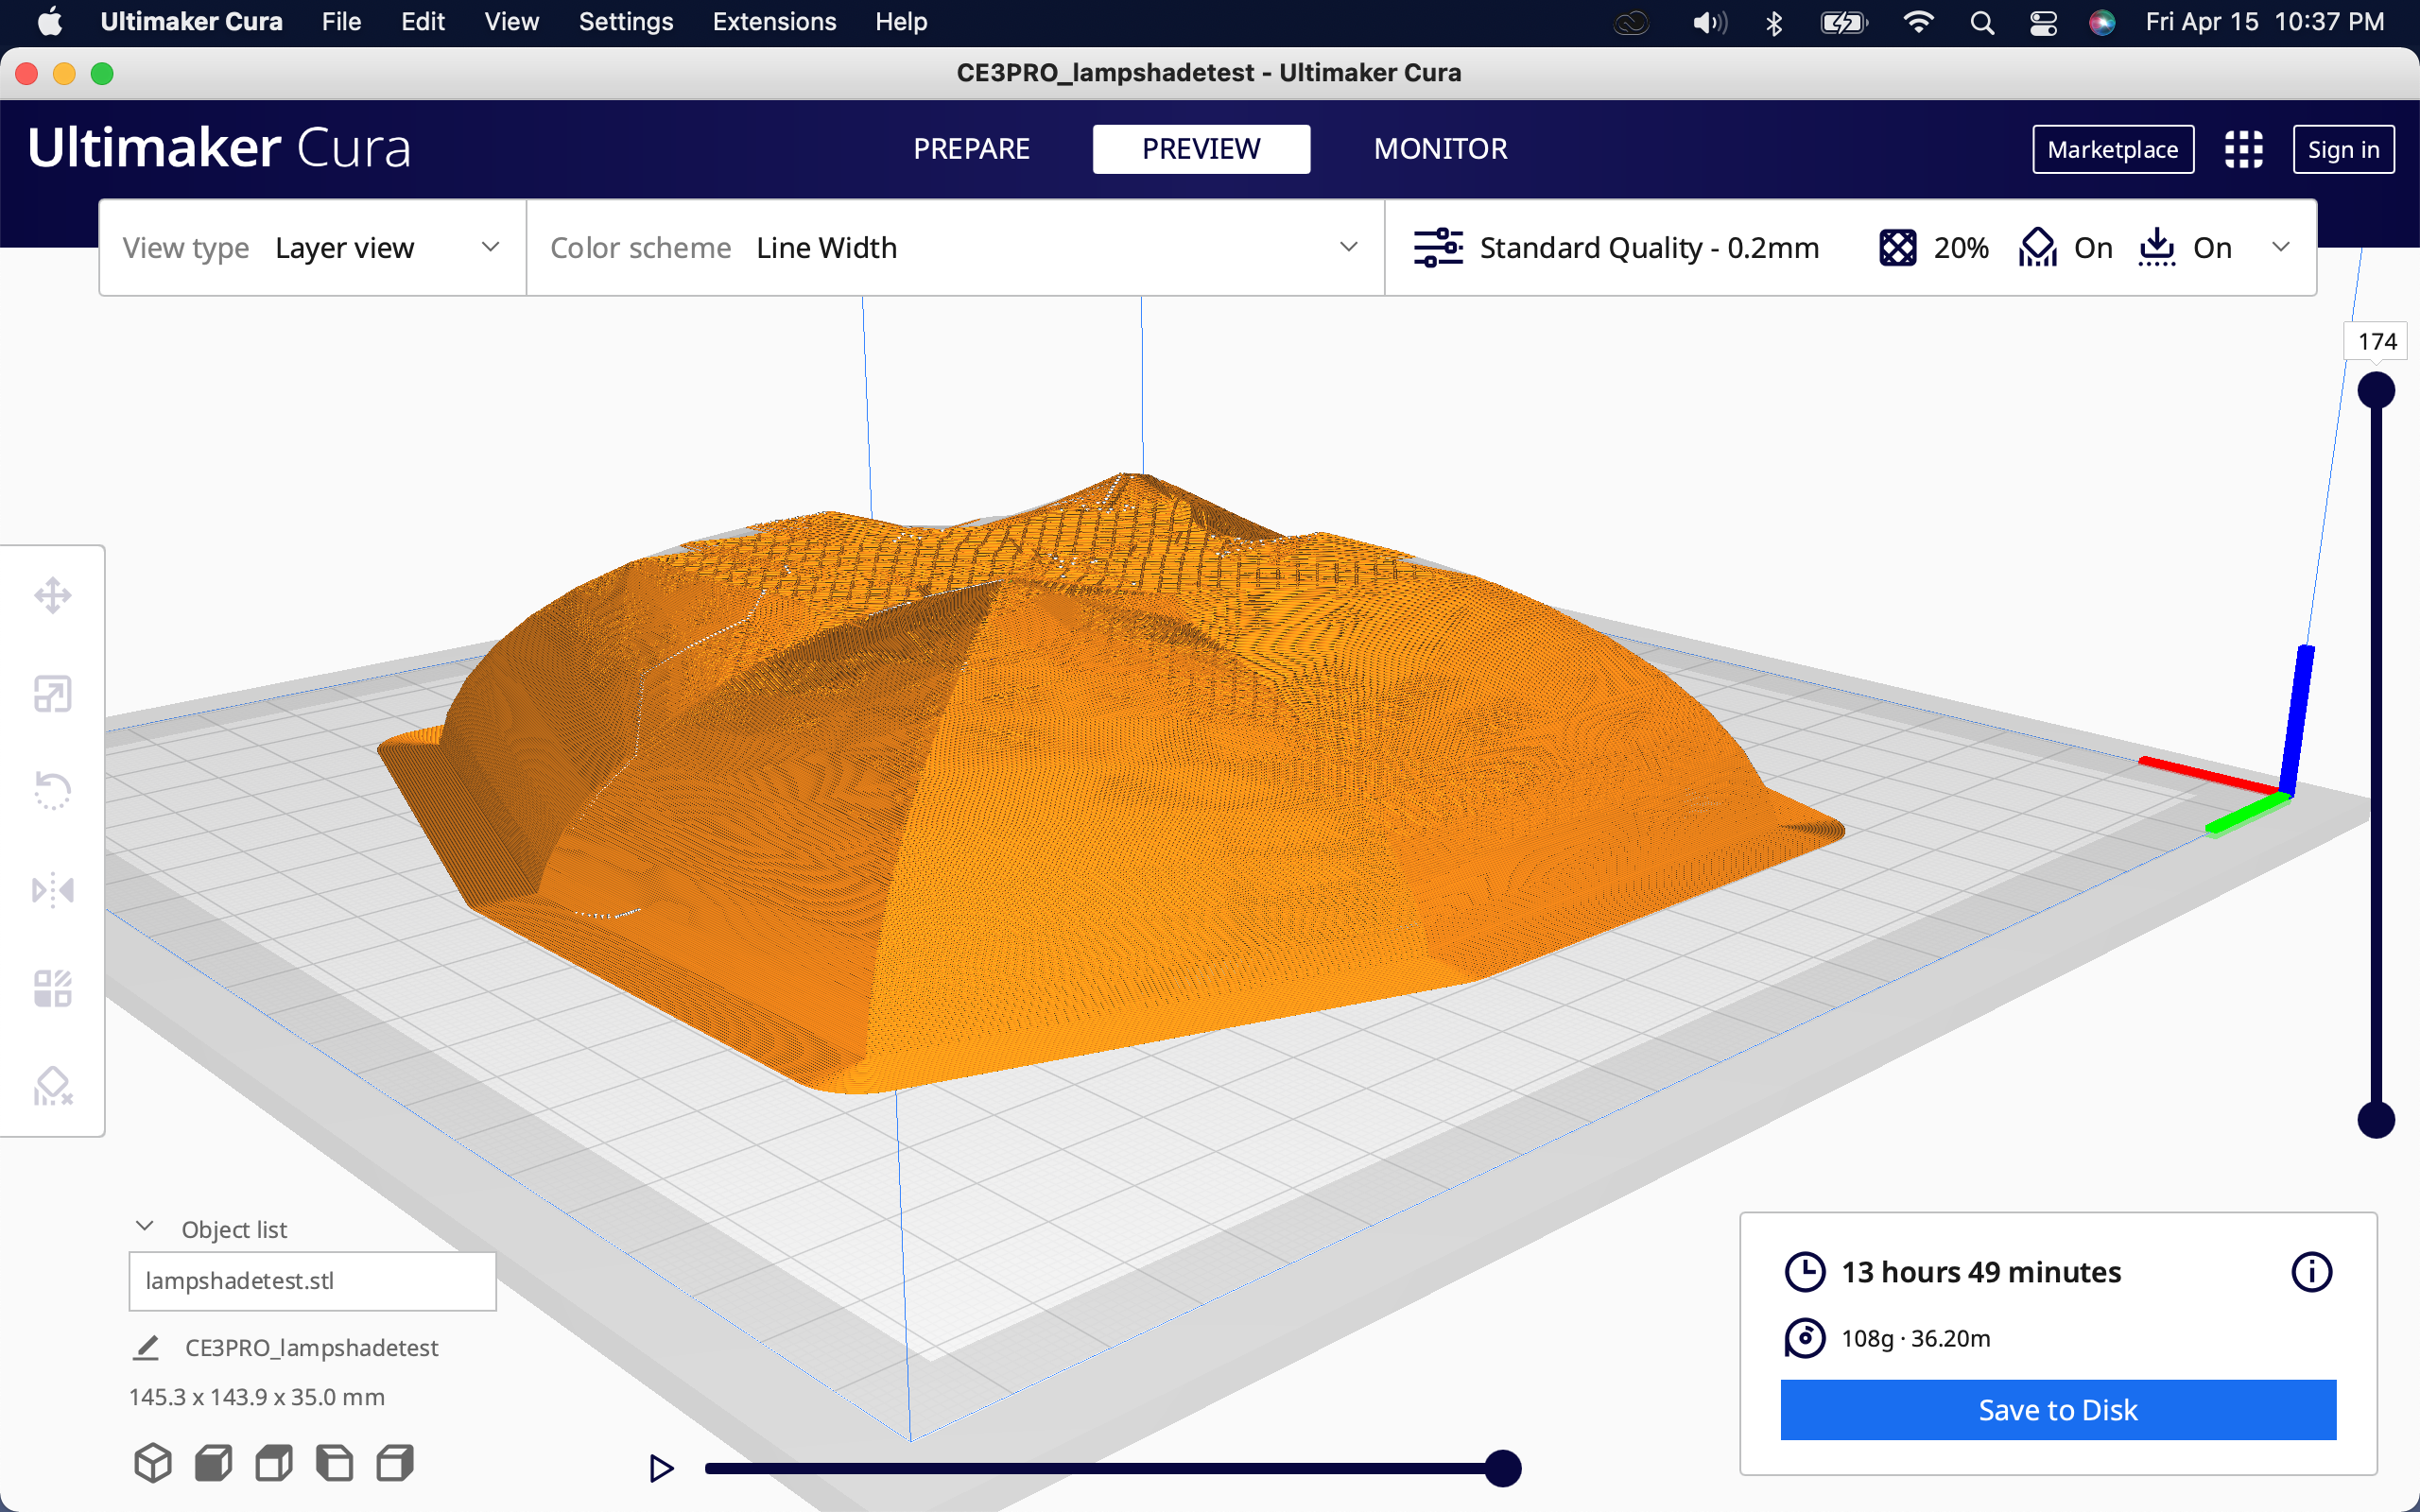Image resolution: width=2420 pixels, height=1512 pixels.
Task: Click the Scale/Resize tool icon
Action: [50, 694]
